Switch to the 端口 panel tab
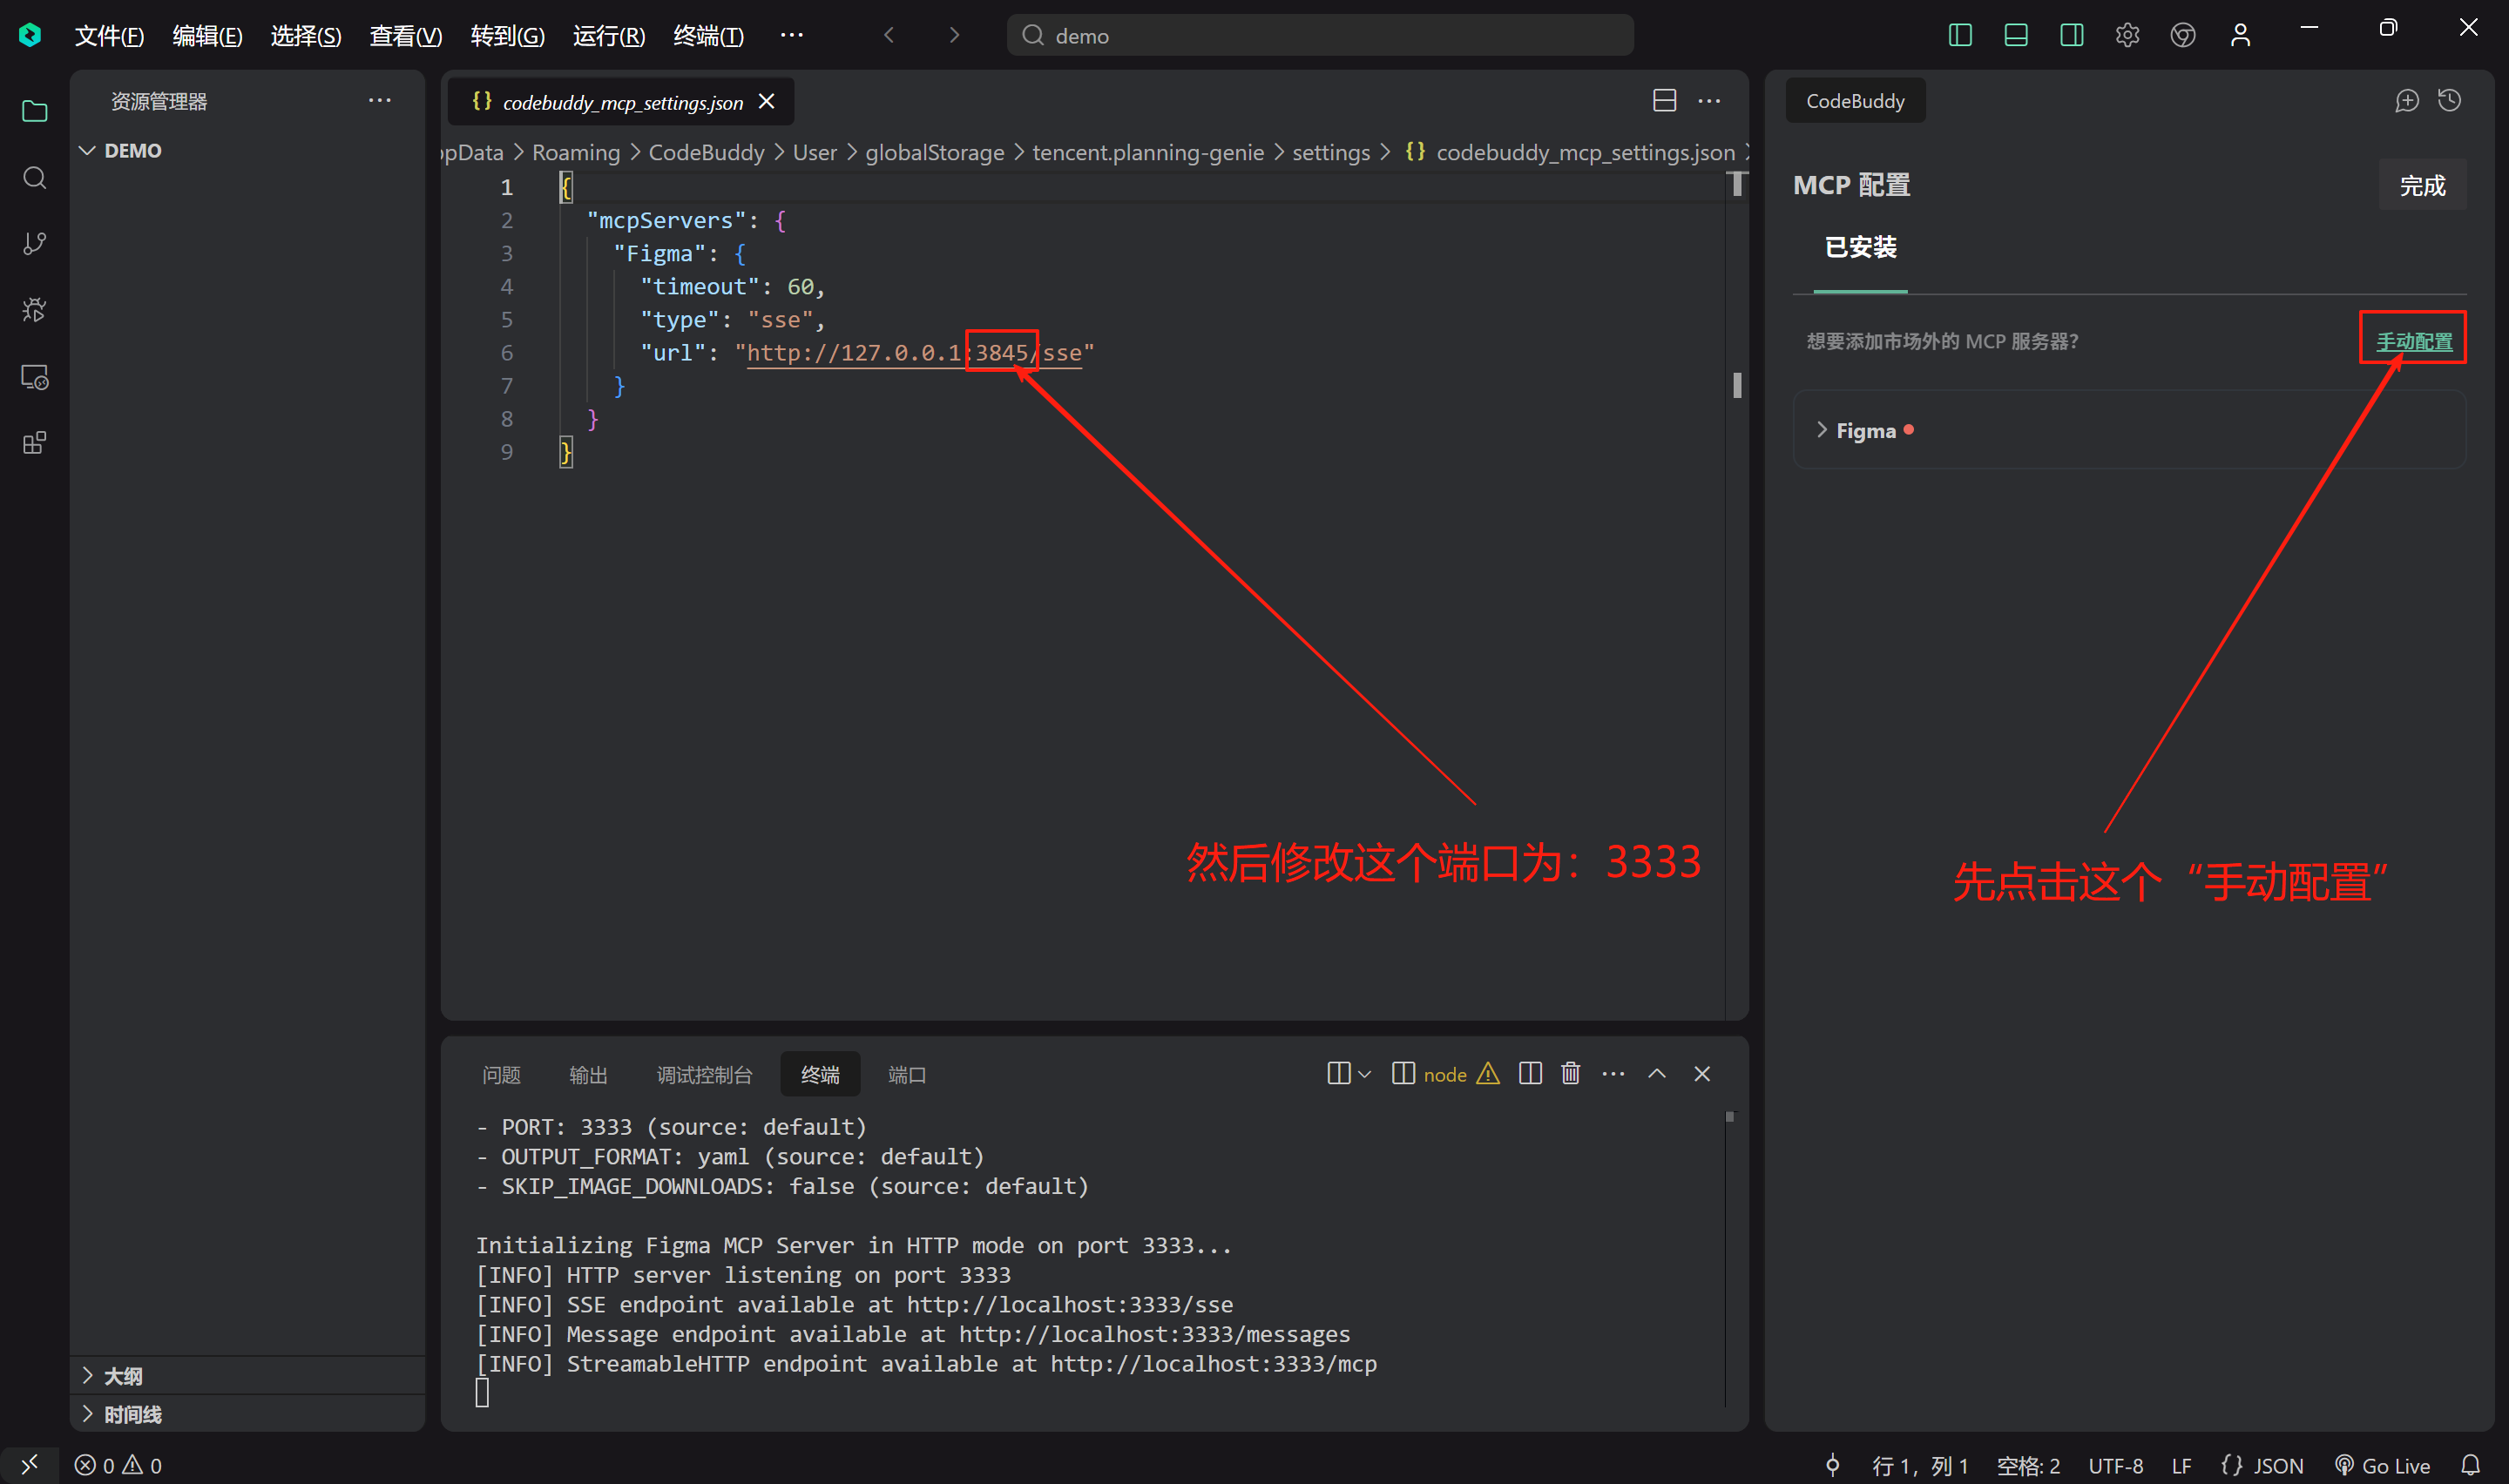Viewport: 2509px width, 1484px height. click(907, 1074)
